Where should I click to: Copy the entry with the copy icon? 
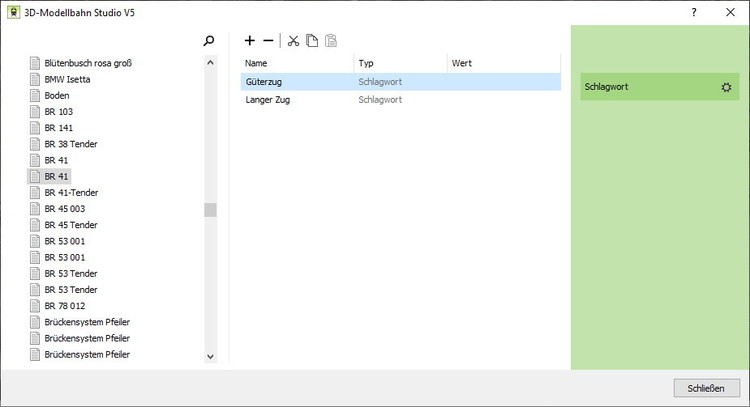[312, 41]
